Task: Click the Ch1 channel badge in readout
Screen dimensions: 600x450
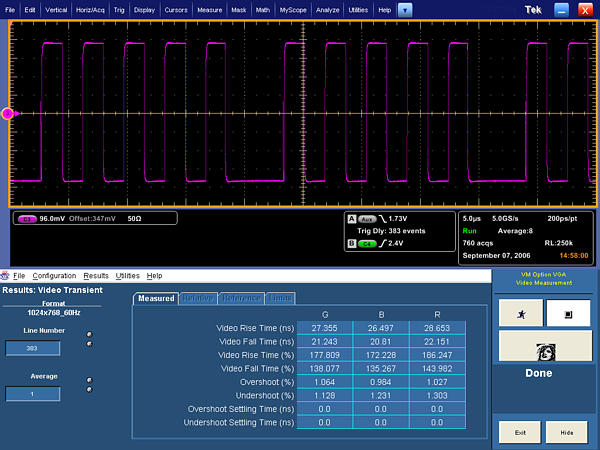Action: click(x=27, y=218)
